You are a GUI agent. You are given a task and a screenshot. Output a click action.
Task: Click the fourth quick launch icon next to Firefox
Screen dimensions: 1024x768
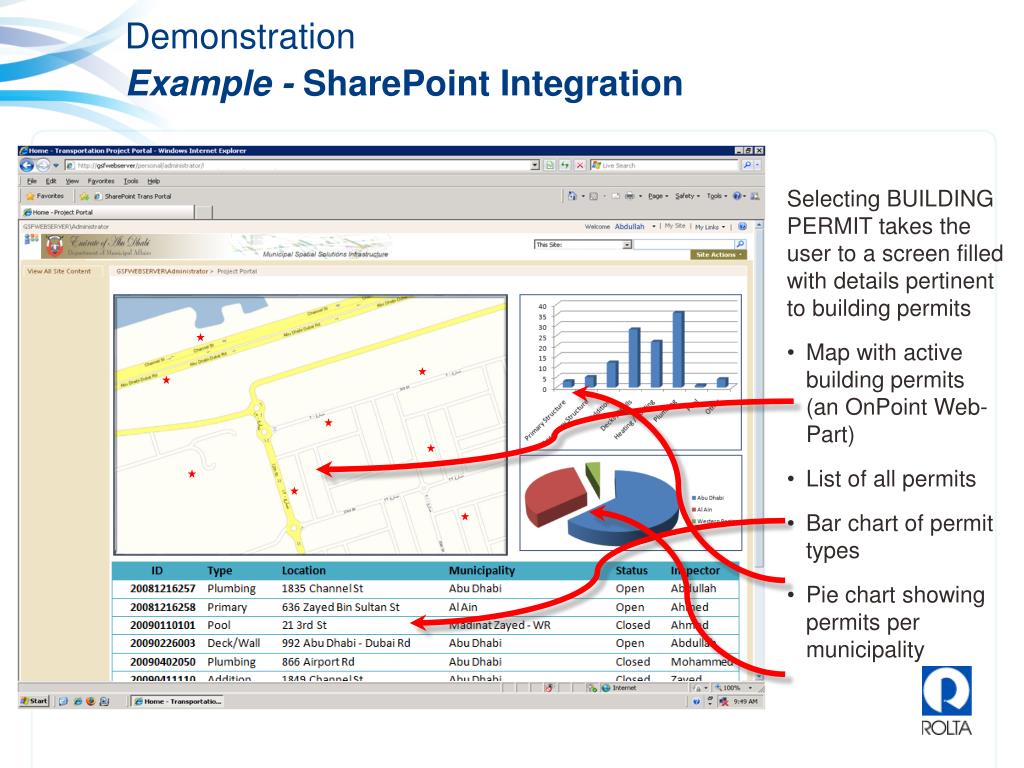(104, 701)
